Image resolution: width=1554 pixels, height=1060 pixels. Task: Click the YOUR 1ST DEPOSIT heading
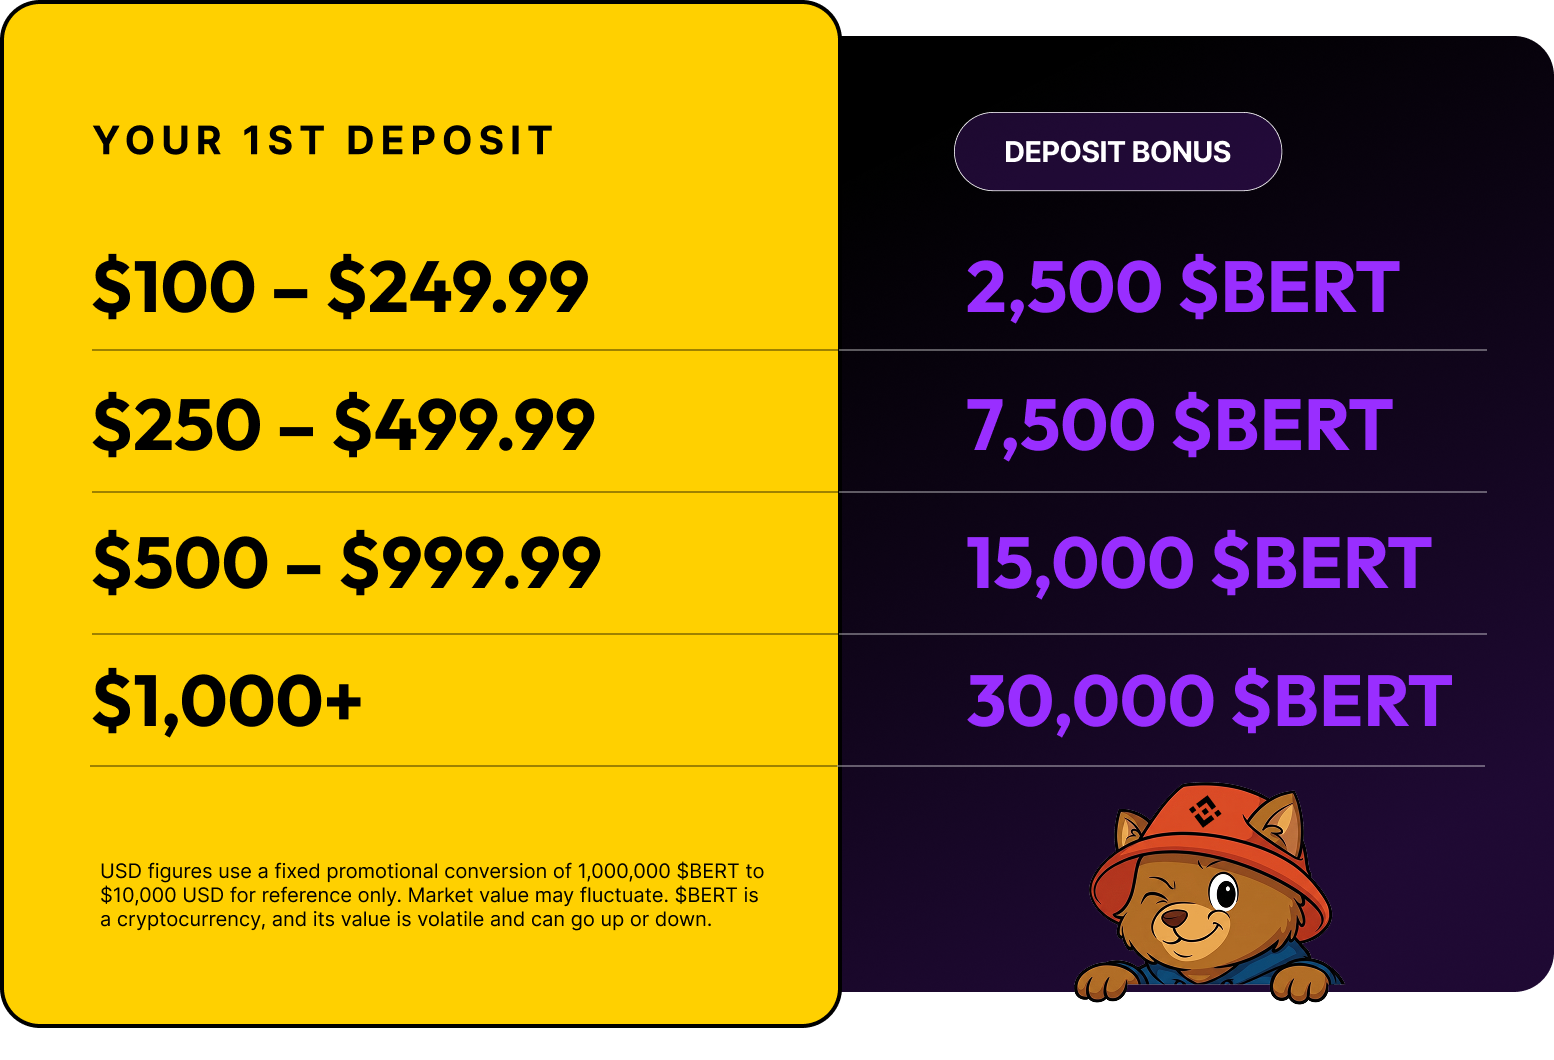[x=324, y=141]
